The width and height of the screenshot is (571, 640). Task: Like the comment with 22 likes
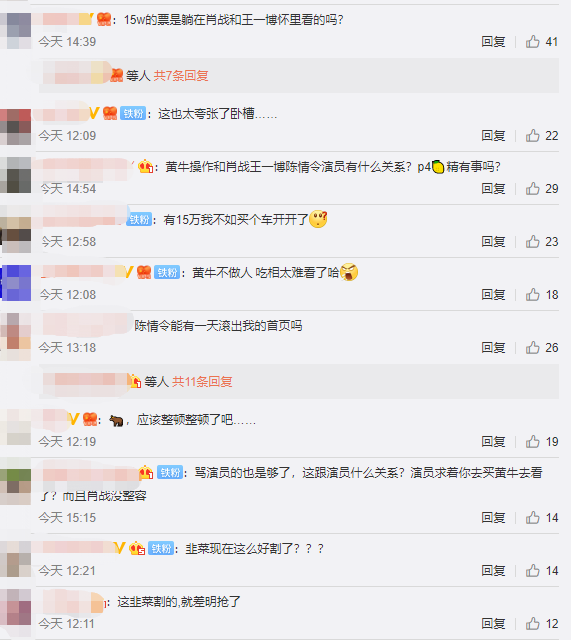(x=533, y=136)
